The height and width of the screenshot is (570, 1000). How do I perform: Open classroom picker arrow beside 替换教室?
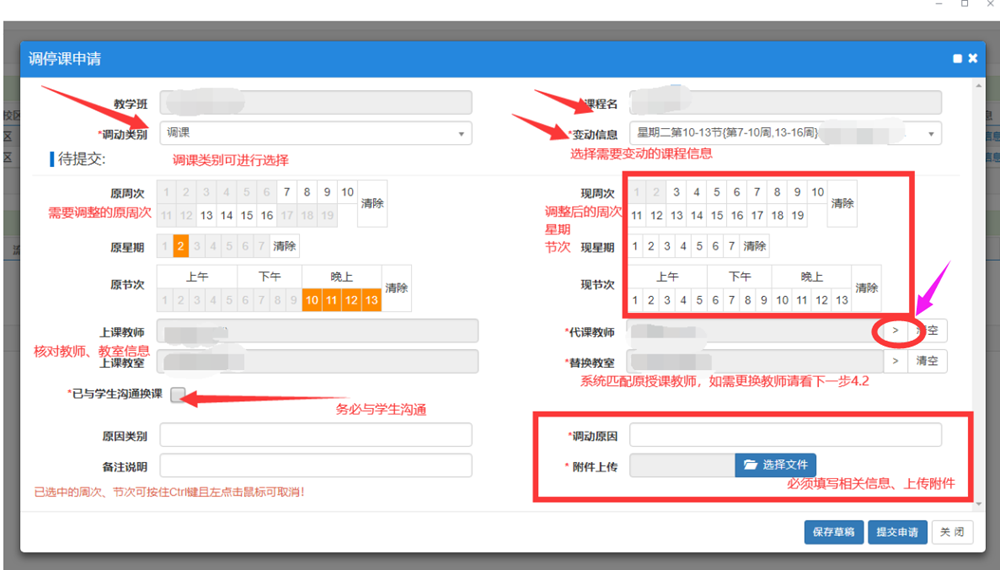895,361
